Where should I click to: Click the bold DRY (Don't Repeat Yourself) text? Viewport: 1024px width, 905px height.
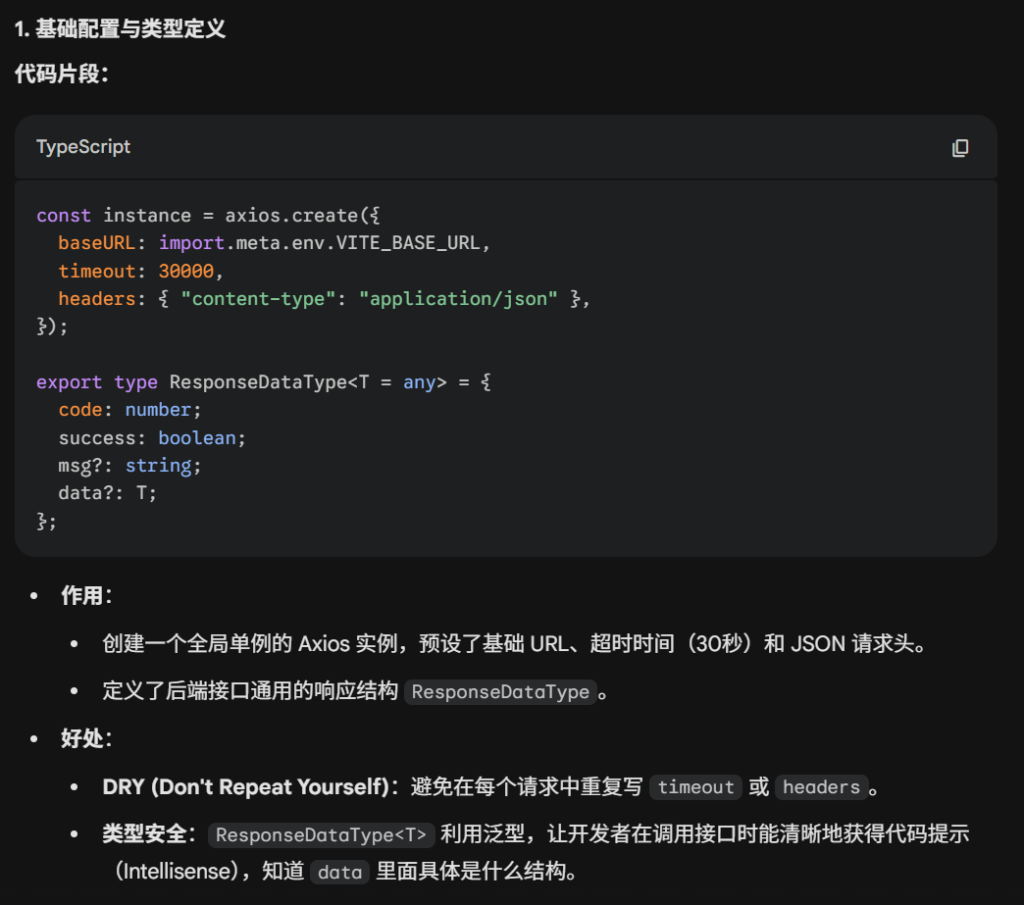(244, 787)
